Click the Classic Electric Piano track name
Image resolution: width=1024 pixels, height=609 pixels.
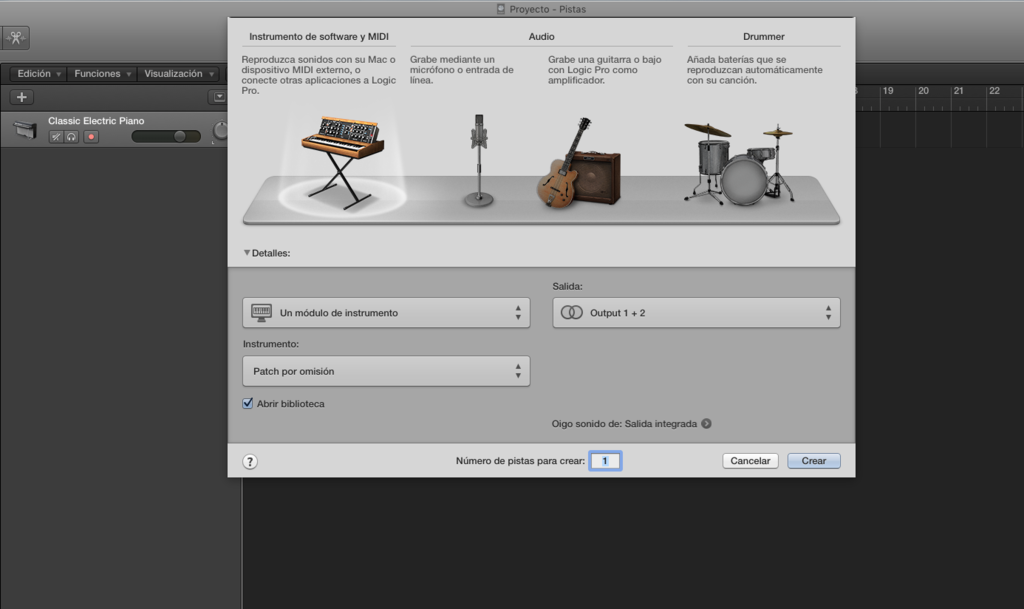click(96, 121)
